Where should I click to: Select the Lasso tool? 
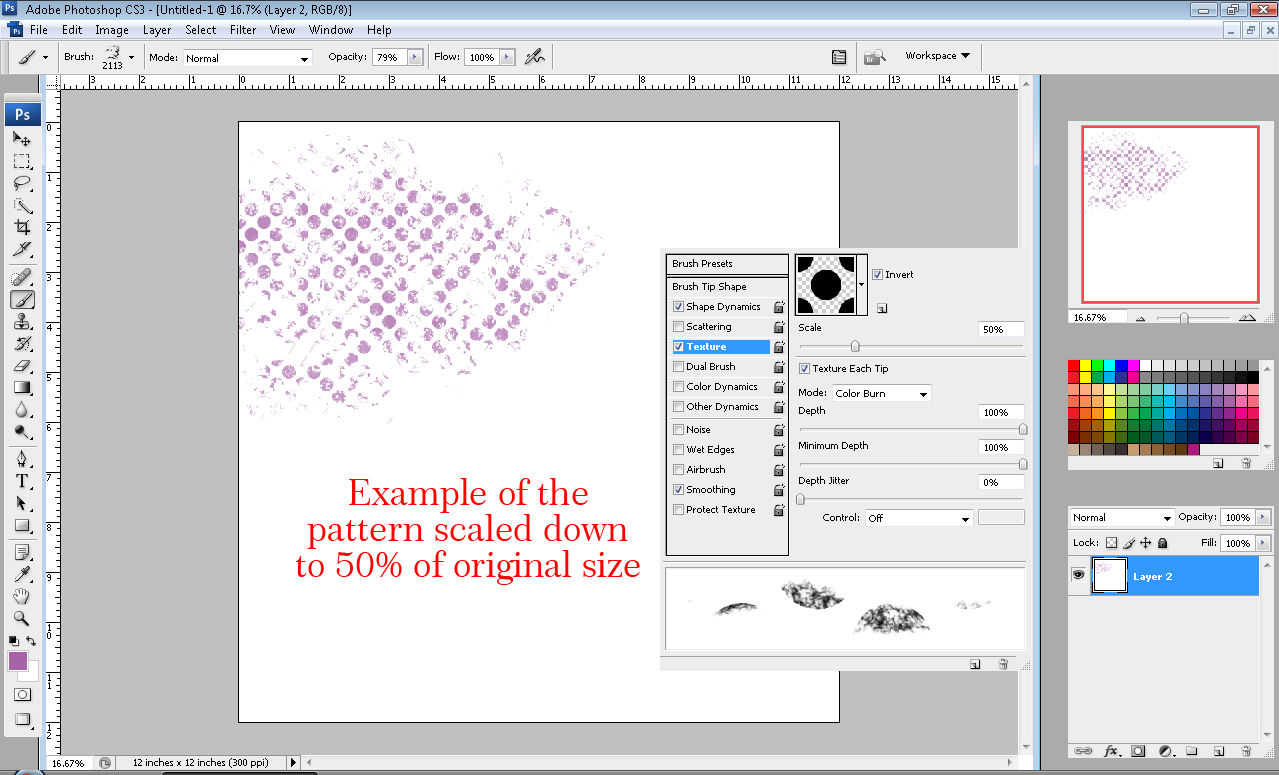click(x=22, y=183)
